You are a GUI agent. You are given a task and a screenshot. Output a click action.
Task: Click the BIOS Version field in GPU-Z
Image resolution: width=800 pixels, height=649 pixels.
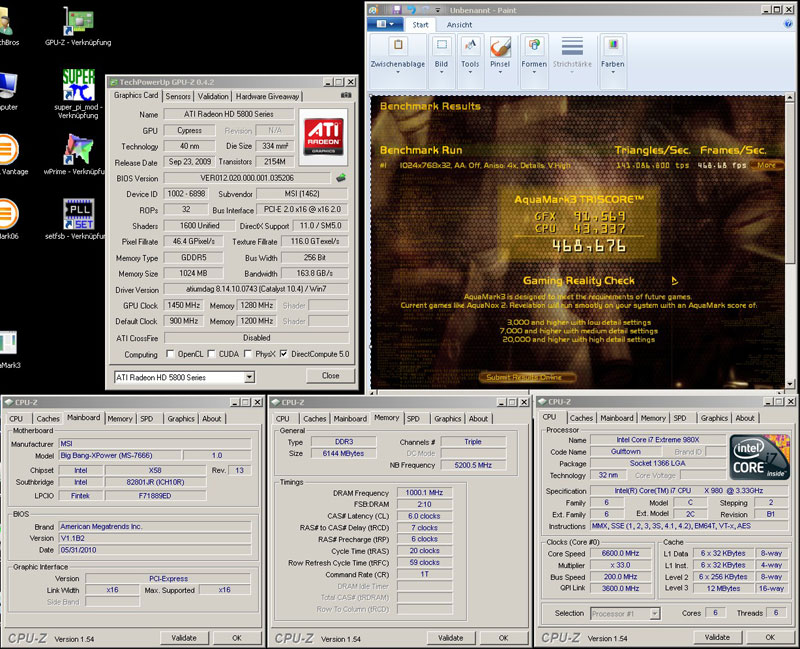[247, 178]
